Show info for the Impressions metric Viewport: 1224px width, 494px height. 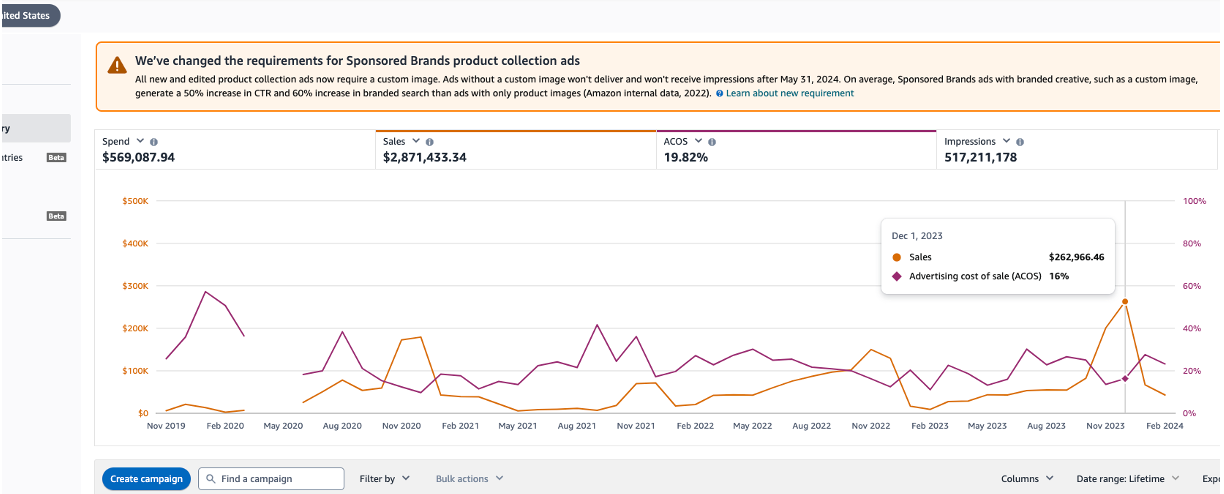coord(1020,142)
